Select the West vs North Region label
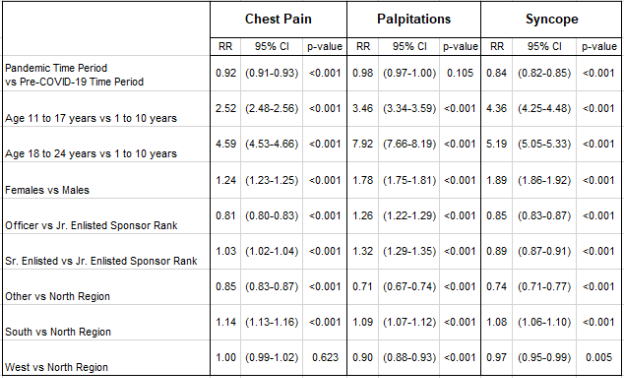 click(57, 367)
